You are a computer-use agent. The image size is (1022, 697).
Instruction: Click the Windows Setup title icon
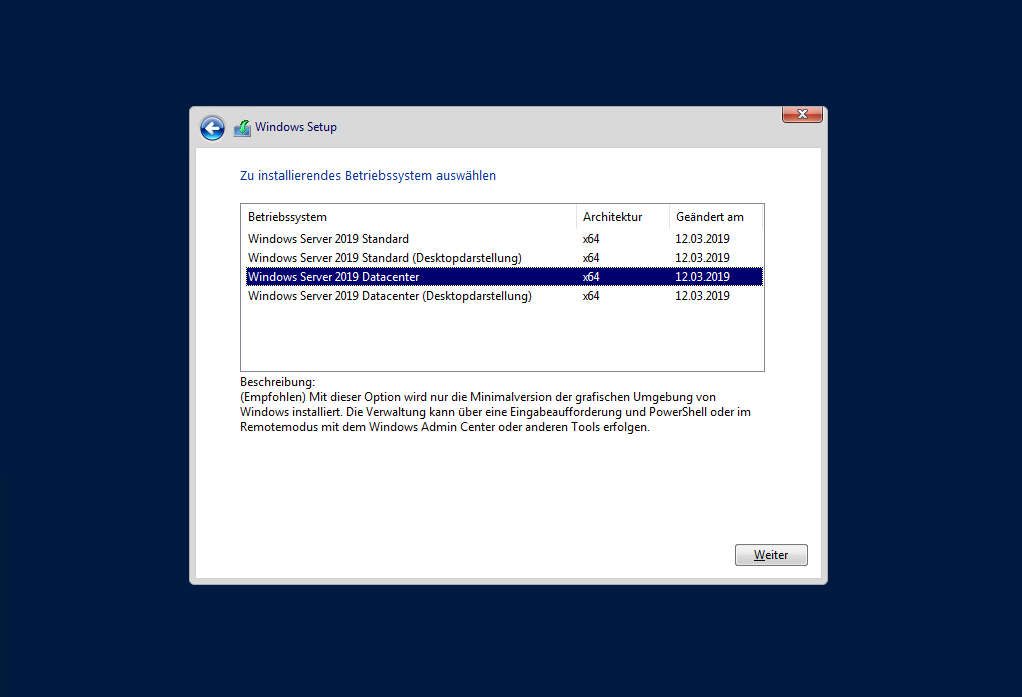click(242, 128)
